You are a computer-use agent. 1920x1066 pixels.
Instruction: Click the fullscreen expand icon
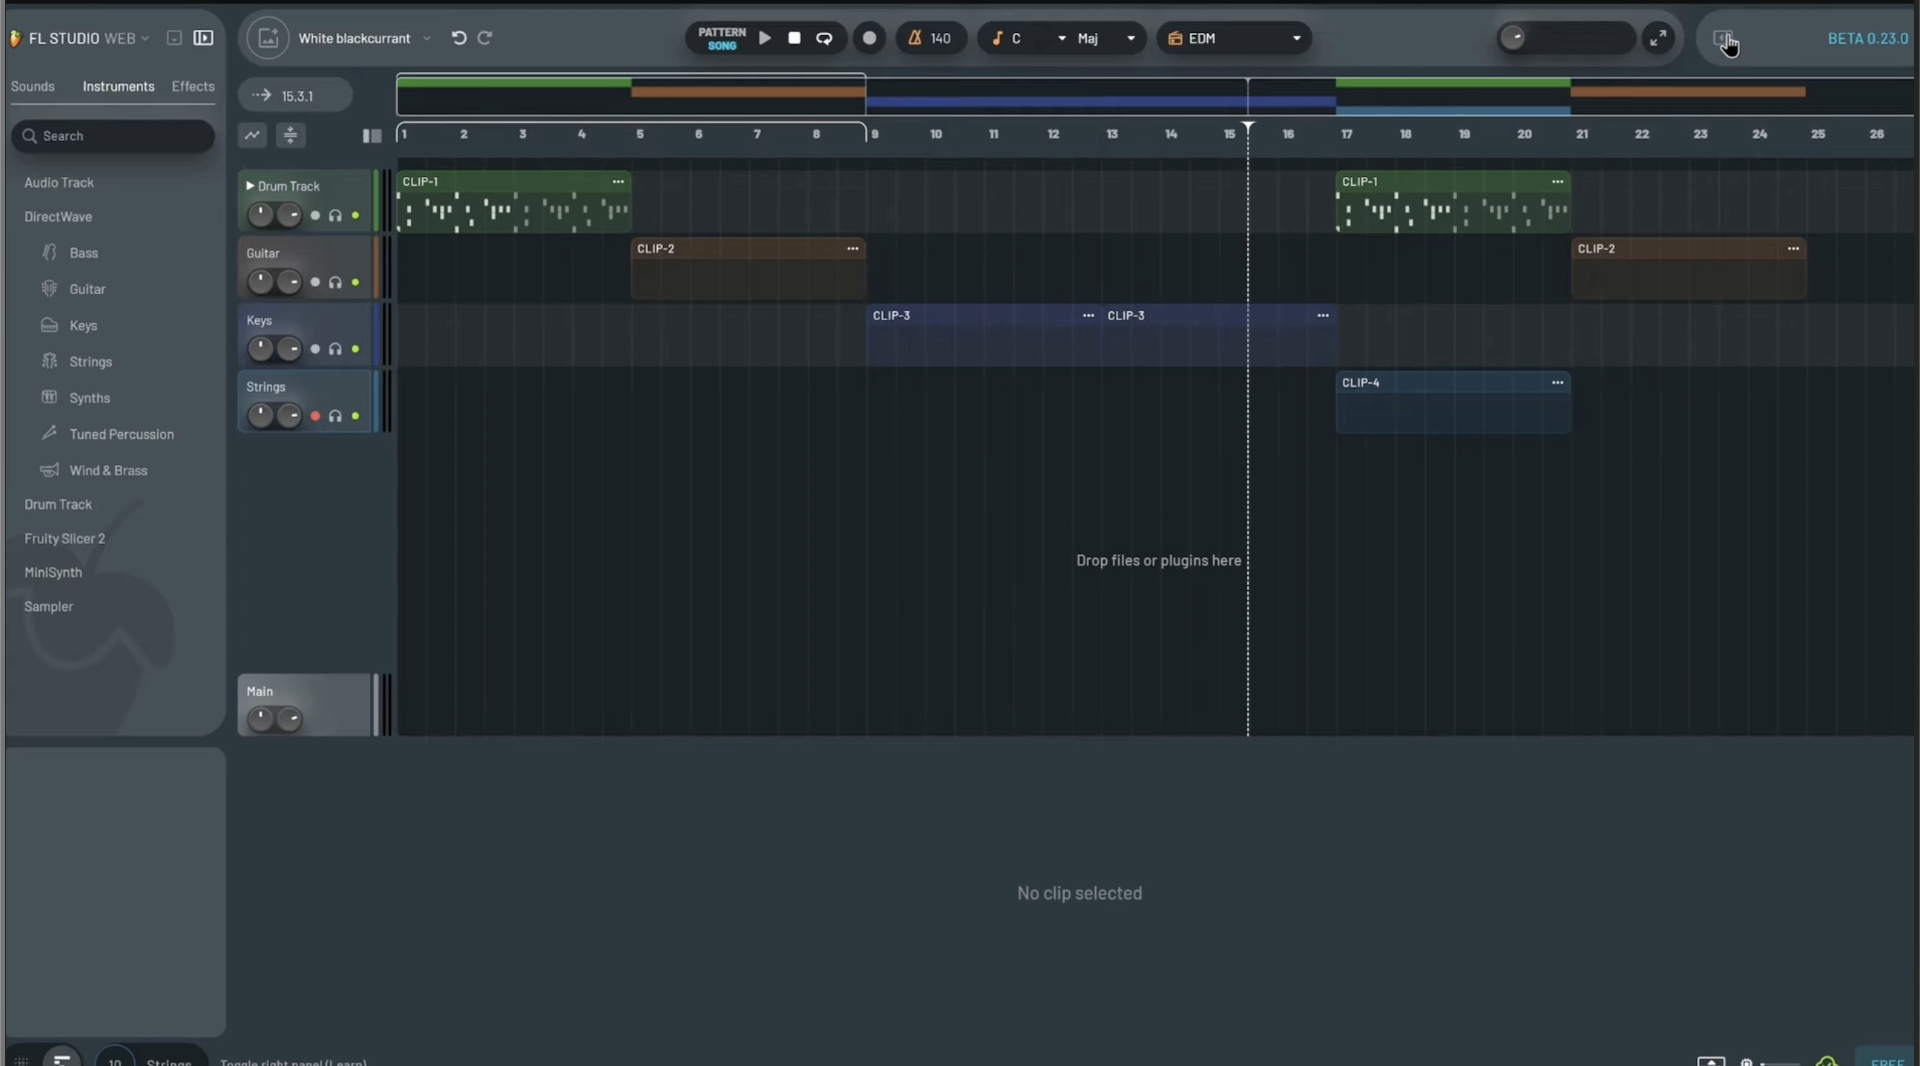(1658, 38)
